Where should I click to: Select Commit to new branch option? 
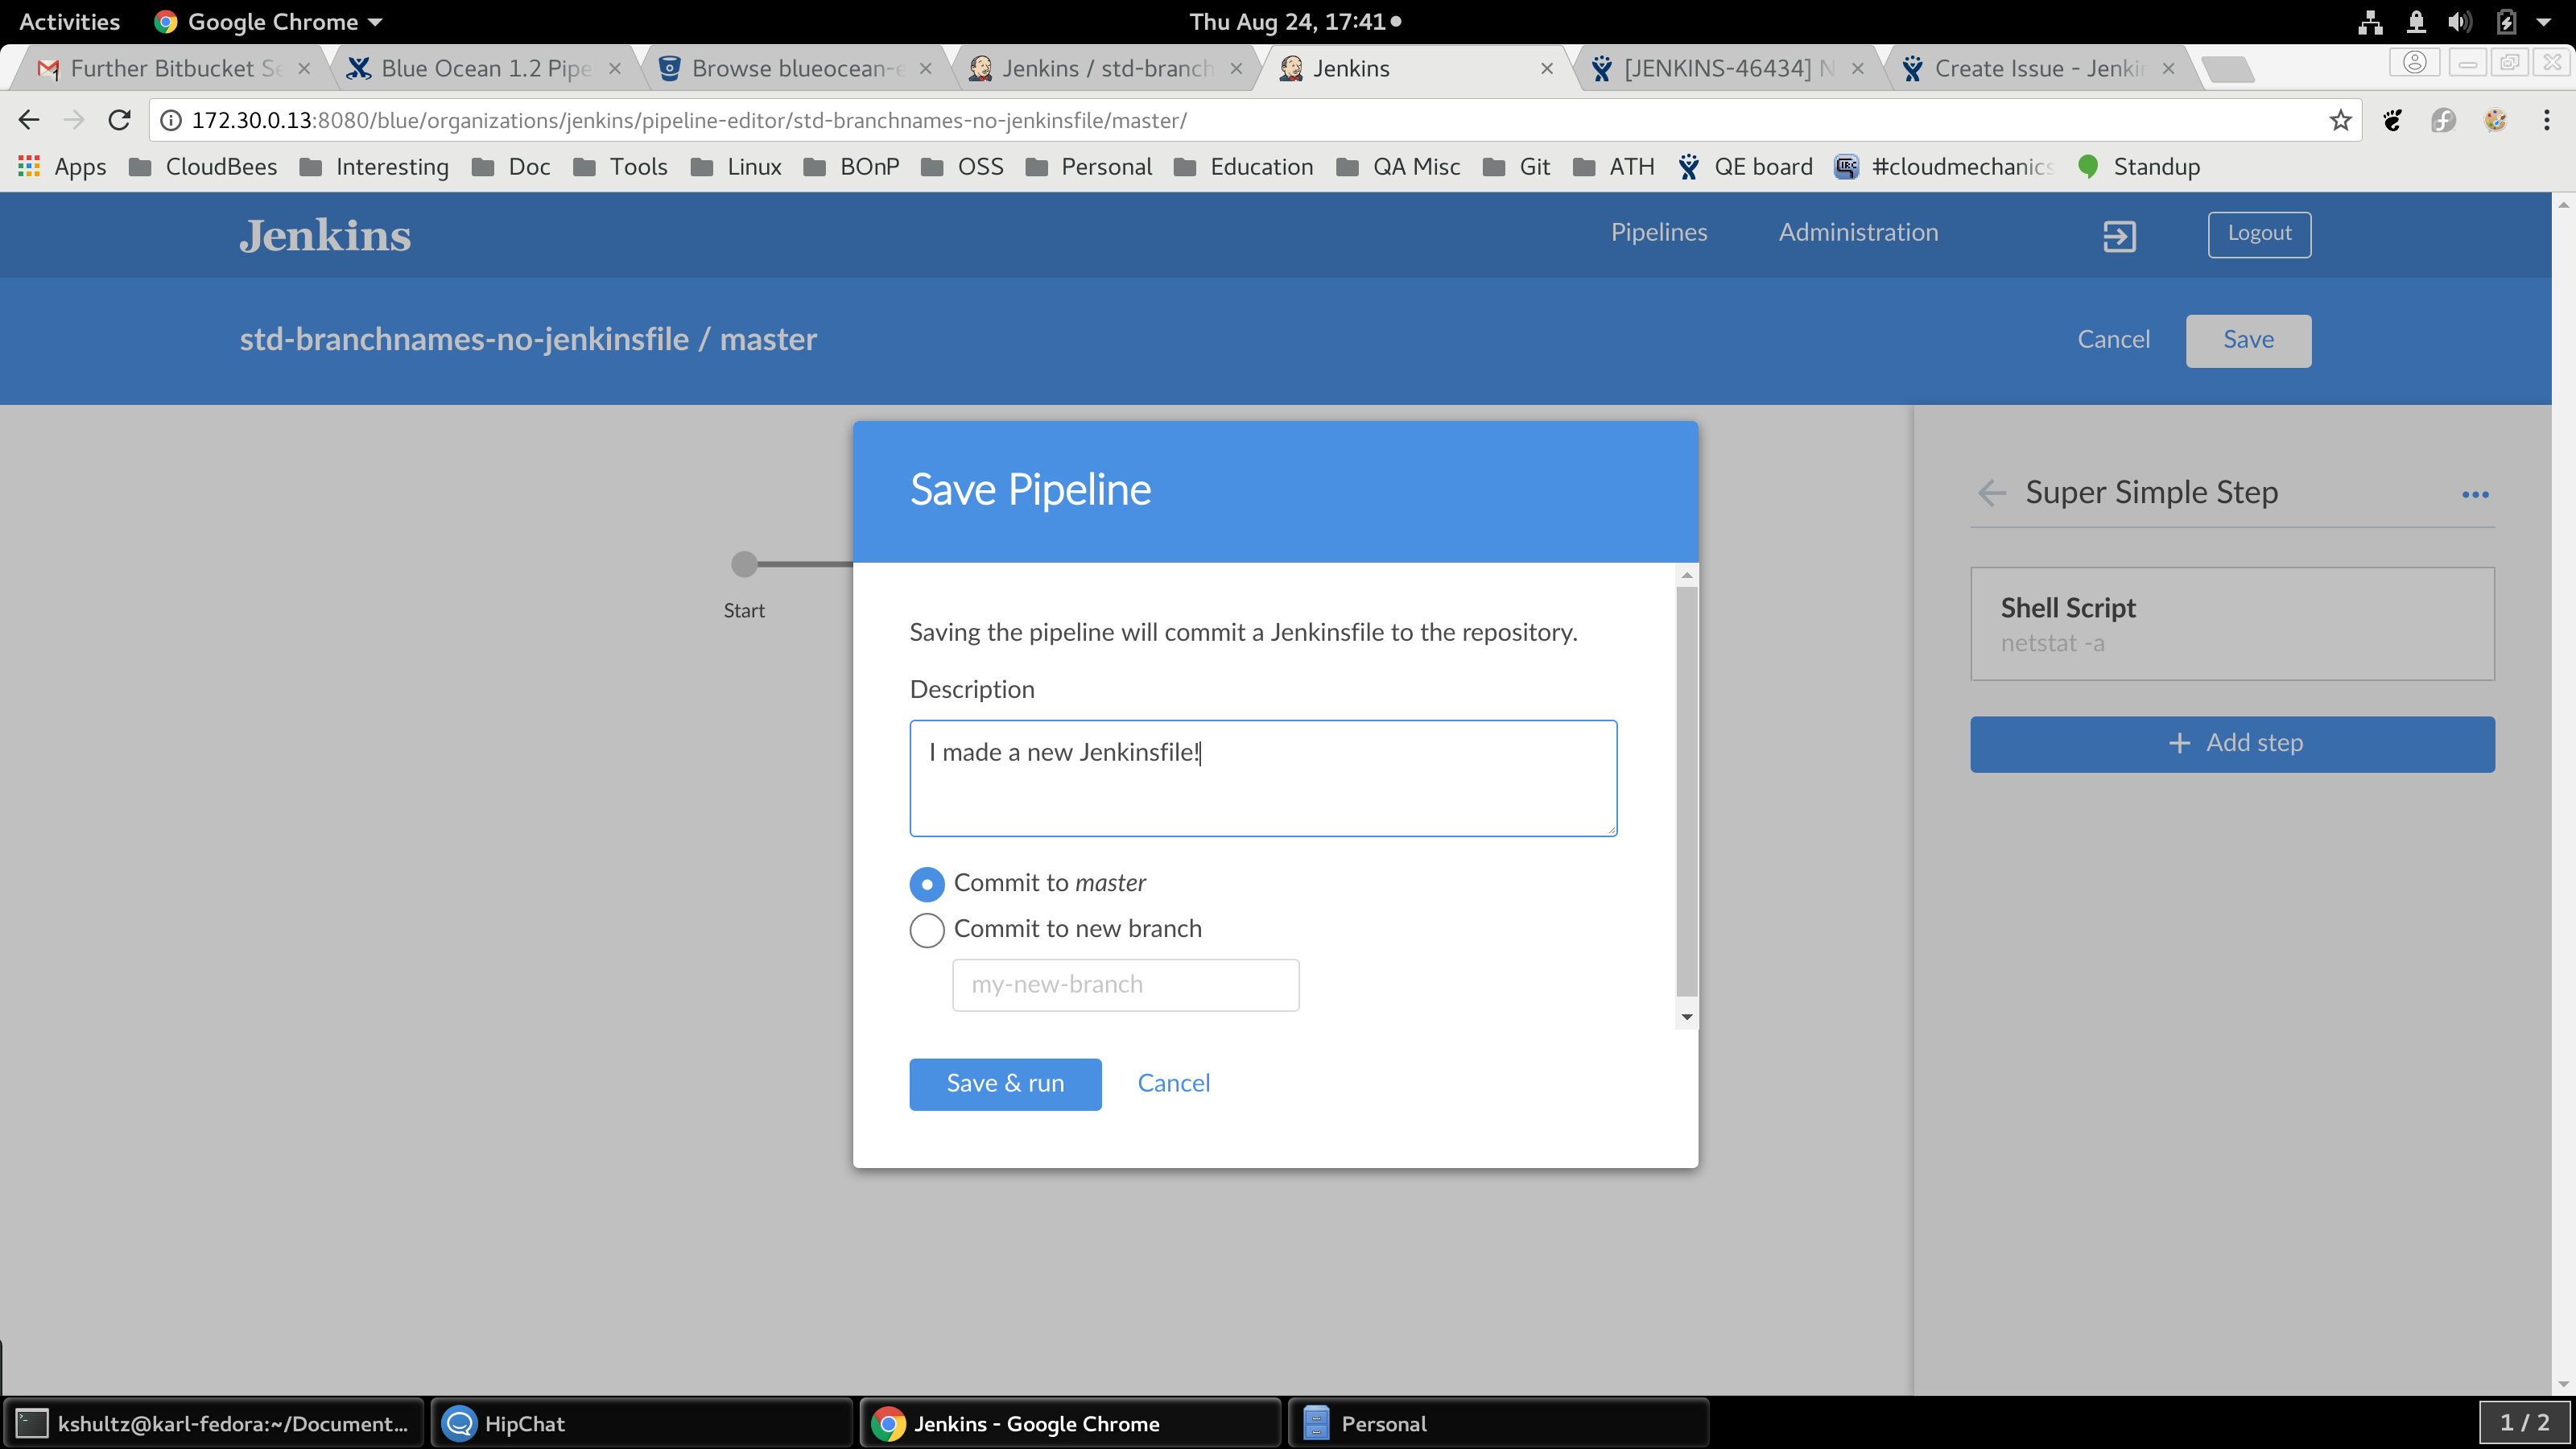927,930
